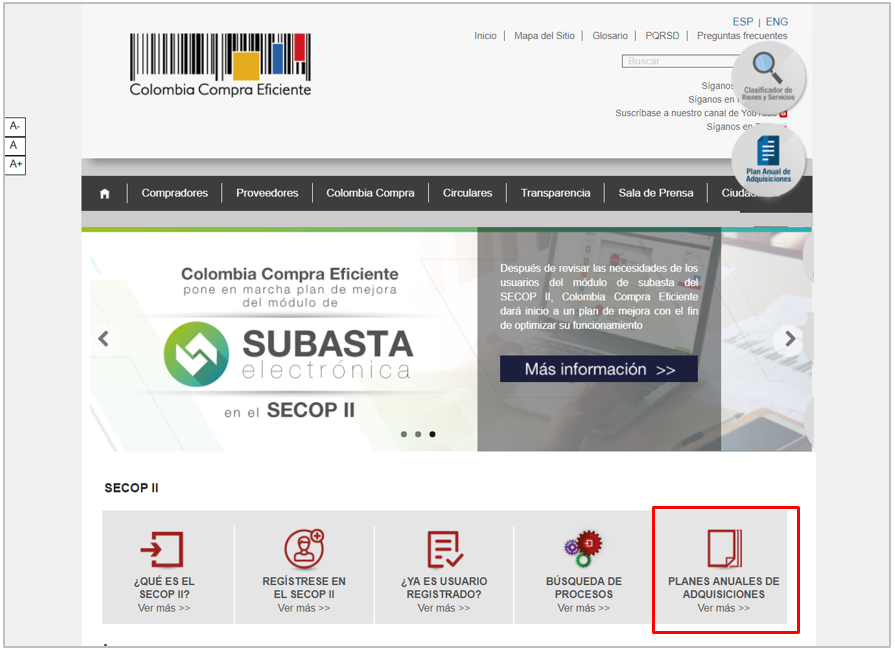This screenshot has width=895, height=653.
Task: Click the Regístrese en el SECOP II user icon
Action: click(x=304, y=549)
